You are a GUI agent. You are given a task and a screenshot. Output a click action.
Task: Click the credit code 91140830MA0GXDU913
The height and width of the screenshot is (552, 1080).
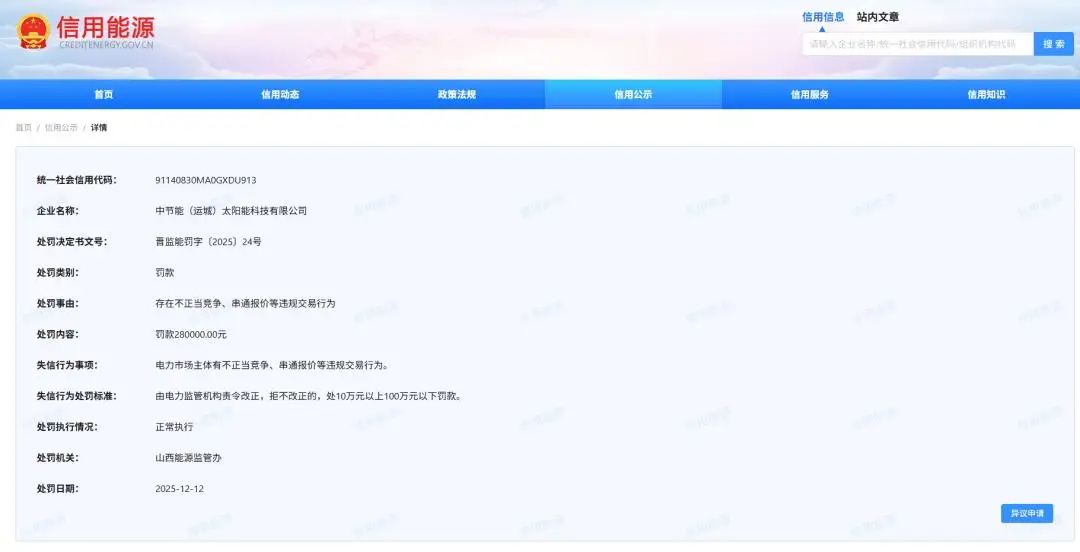tap(206, 180)
